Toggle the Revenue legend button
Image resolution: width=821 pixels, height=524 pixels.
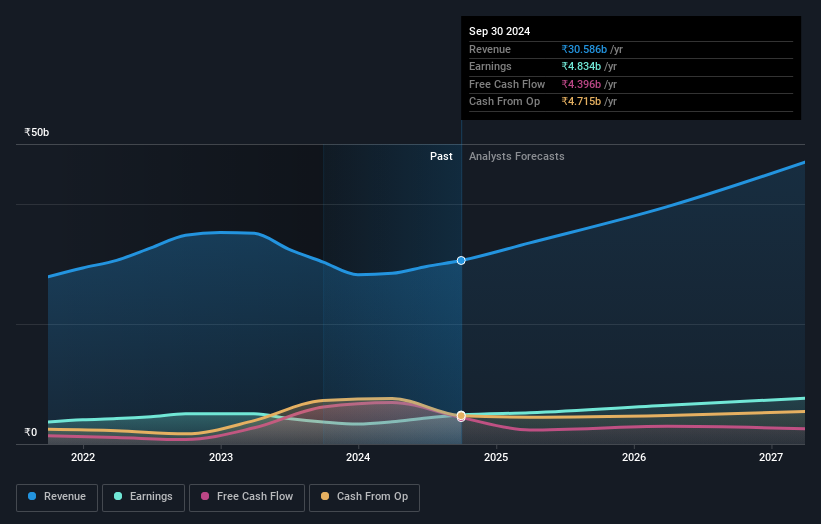pos(57,497)
